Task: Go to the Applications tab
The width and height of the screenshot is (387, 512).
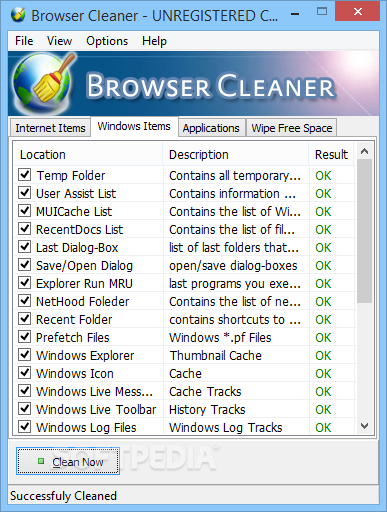Action: click(x=211, y=128)
